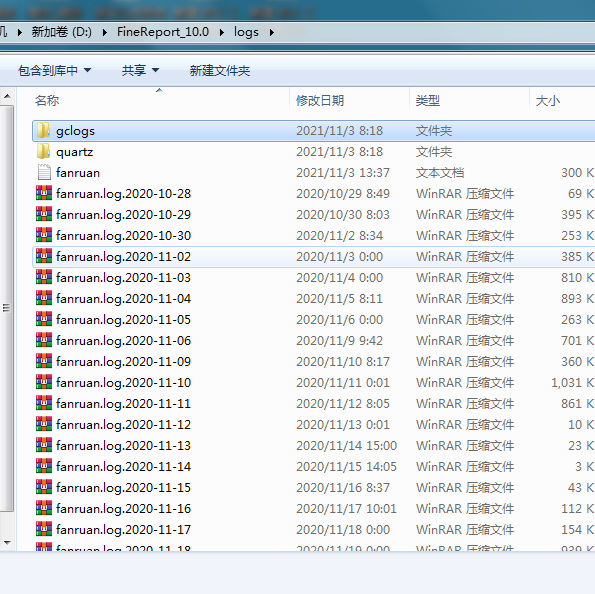
Task: Navigate to FineReport_10.0 in address bar
Action: [x=163, y=32]
